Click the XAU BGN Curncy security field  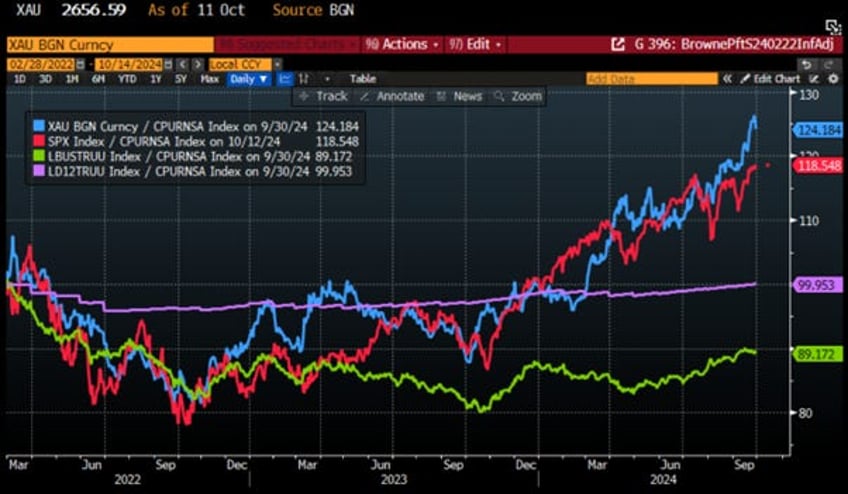tap(110, 44)
